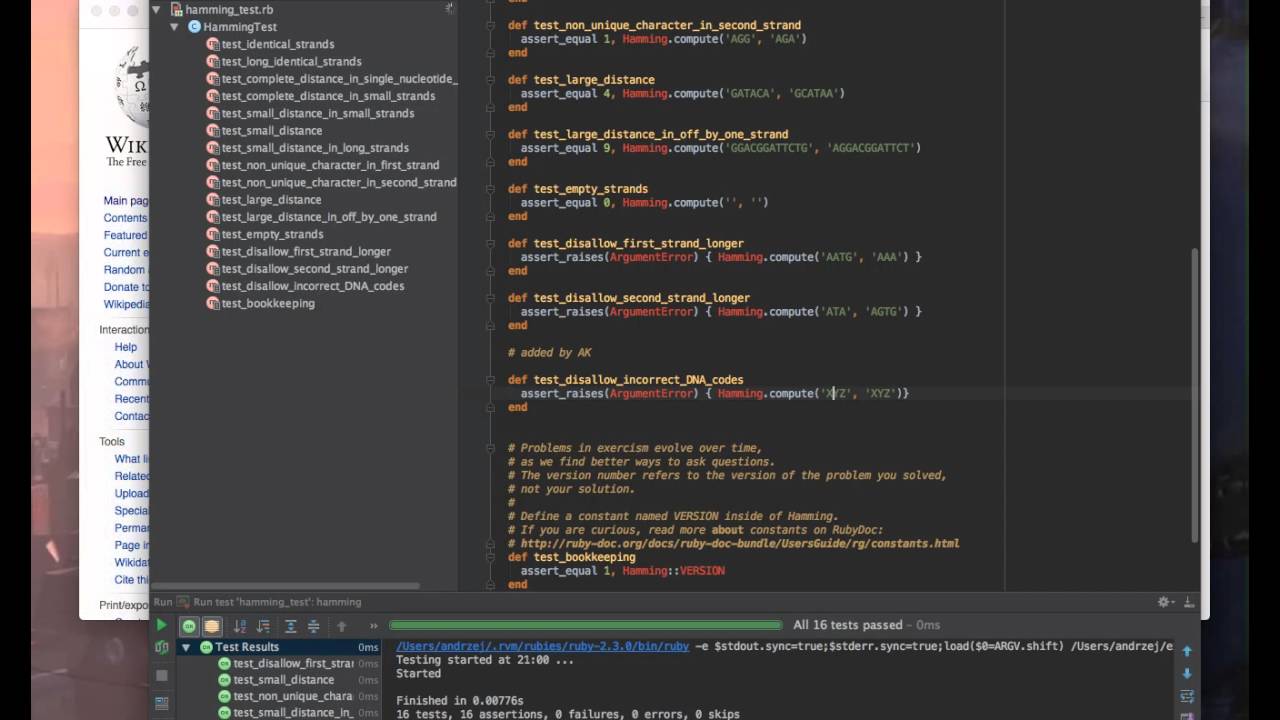
Task: Select test_large_distance_in_off_by_one_strand item
Action: pos(329,217)
